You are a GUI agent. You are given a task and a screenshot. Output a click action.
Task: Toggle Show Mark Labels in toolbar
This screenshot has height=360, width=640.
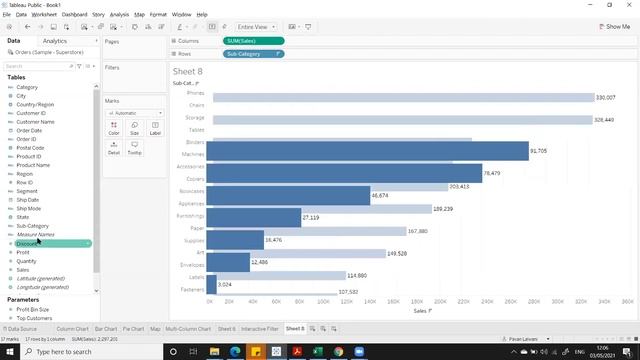[212, 27]
